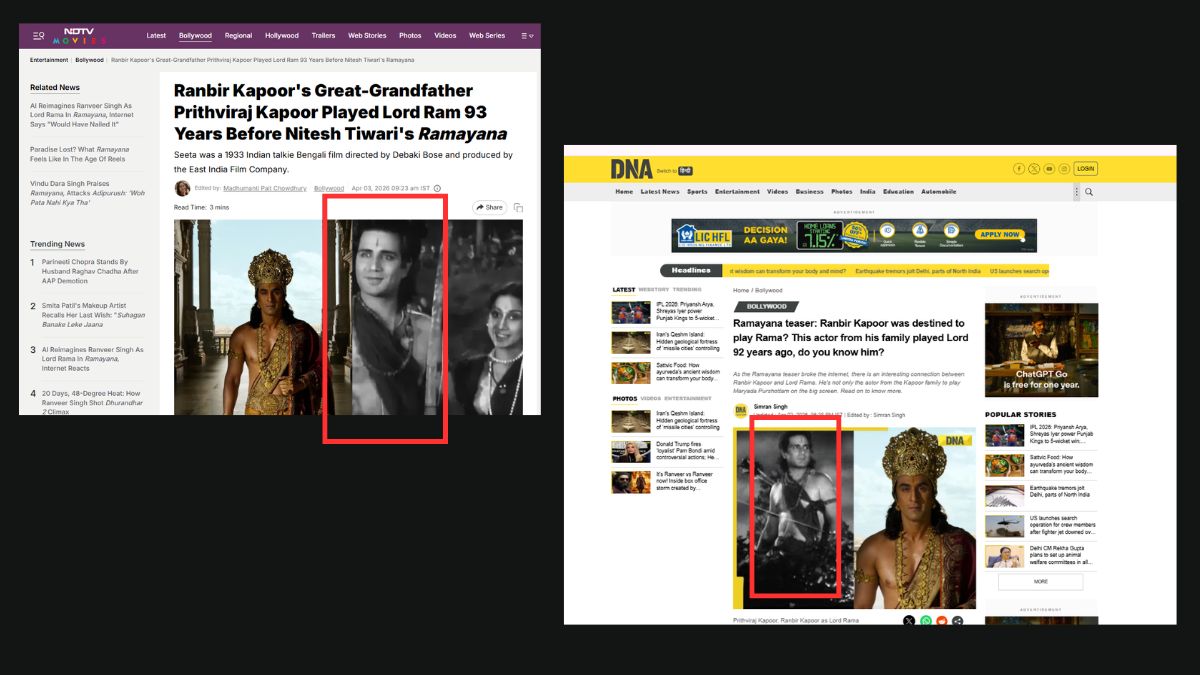Open DNA Facebook page icon
Screen dimensions: 1200x675
1019,169
